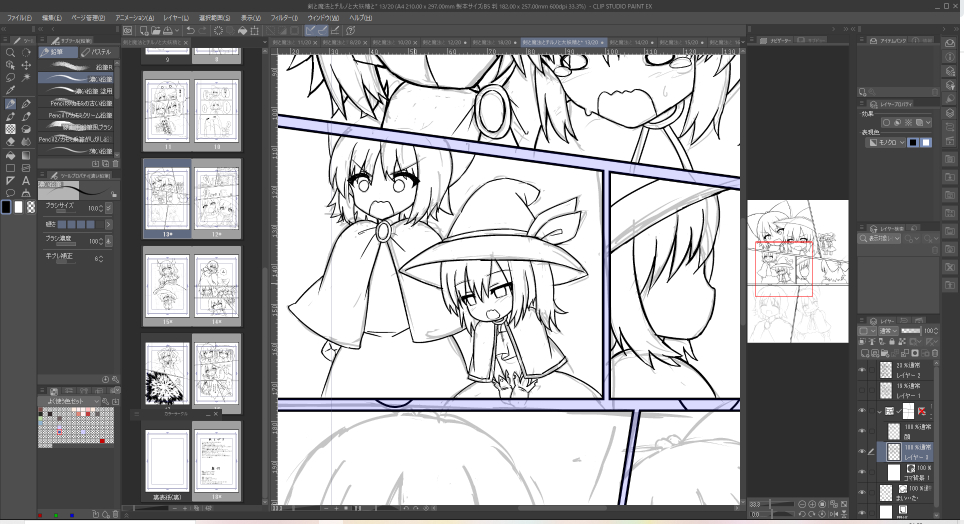
Task: Click Flip horizontal icon in the Navigator
Action: pyautogui.click(x=833, y=514)
